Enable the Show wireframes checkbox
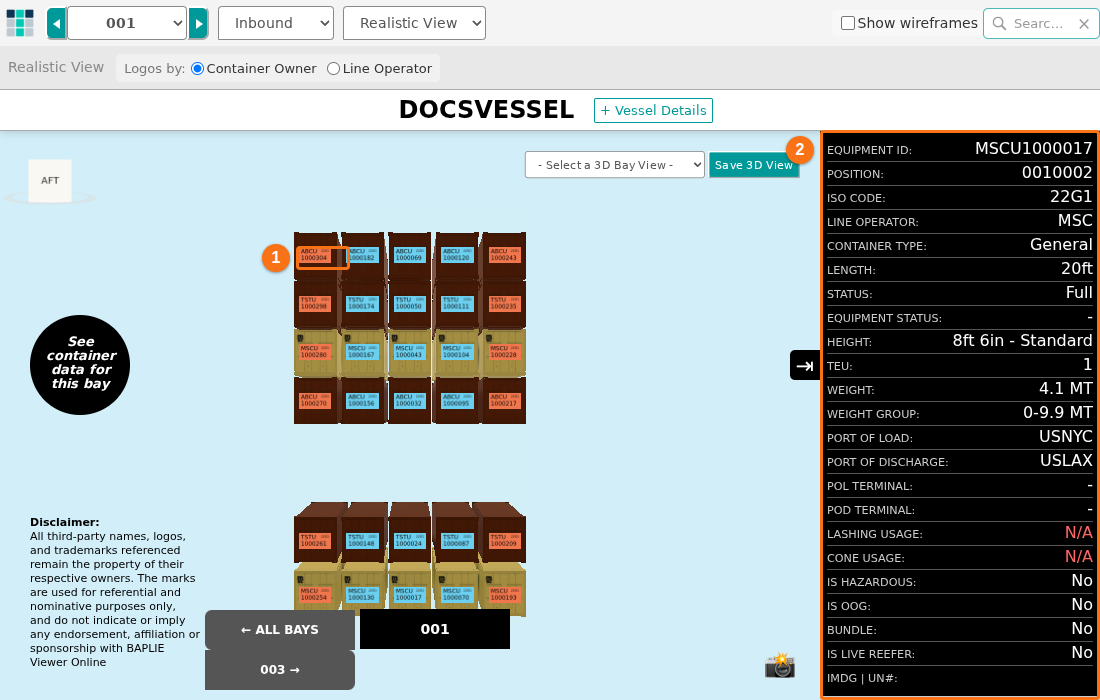 pos(847,23)
